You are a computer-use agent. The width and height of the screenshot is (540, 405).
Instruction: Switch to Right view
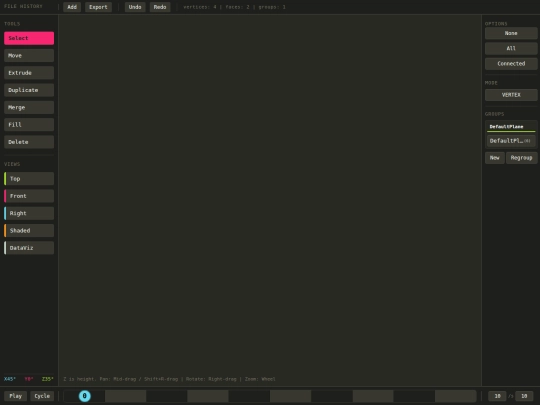[29, 213]
